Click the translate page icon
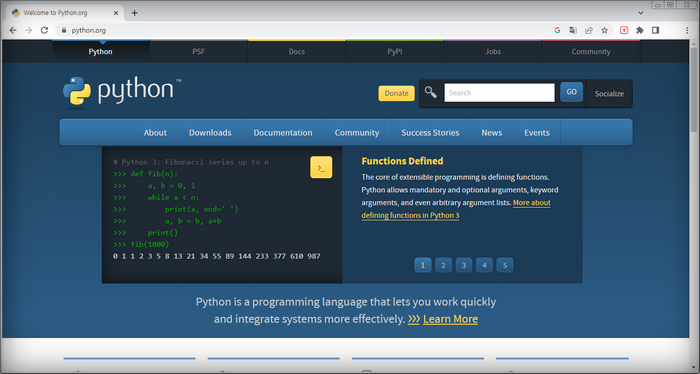 tap(573, 30)
